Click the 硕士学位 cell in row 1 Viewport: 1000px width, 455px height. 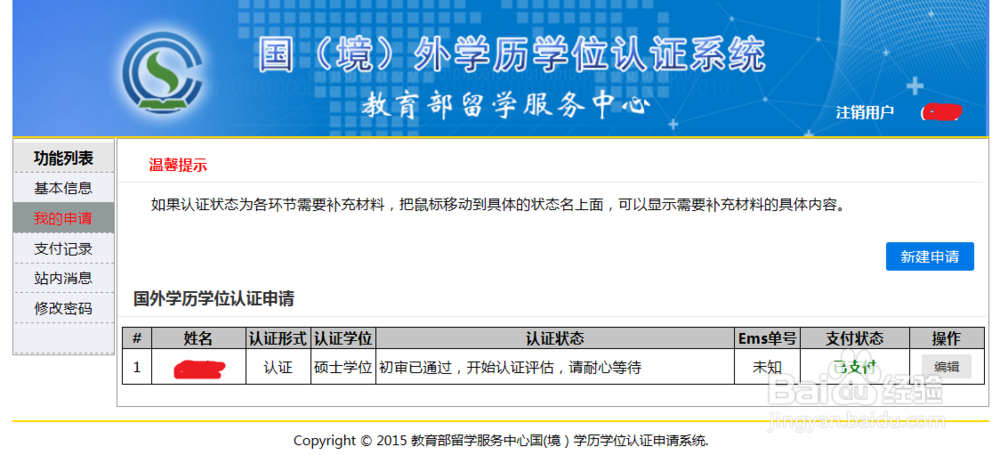(343, 368)
